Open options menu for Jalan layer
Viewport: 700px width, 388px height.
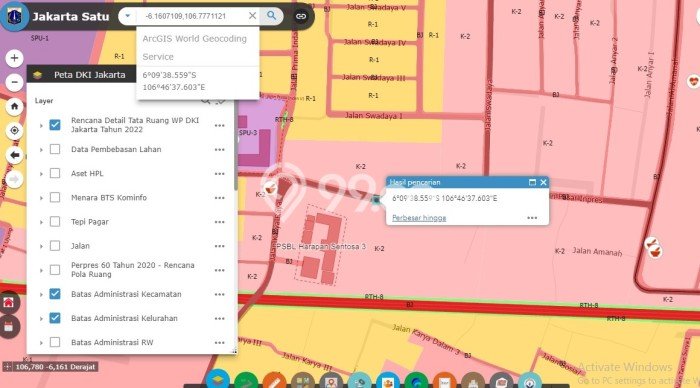(219, 246)
